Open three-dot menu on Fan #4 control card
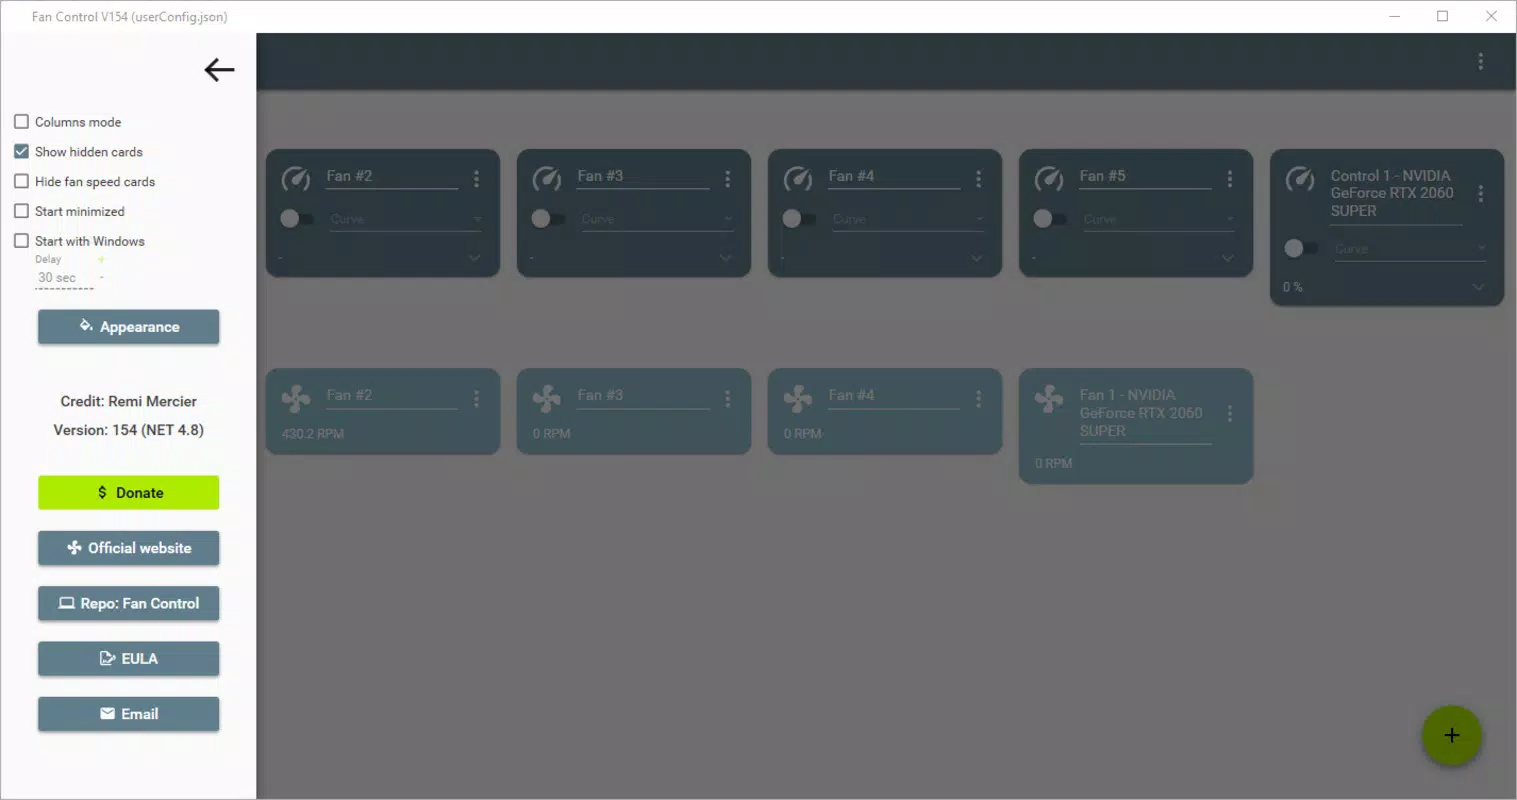 click(978, 178)
